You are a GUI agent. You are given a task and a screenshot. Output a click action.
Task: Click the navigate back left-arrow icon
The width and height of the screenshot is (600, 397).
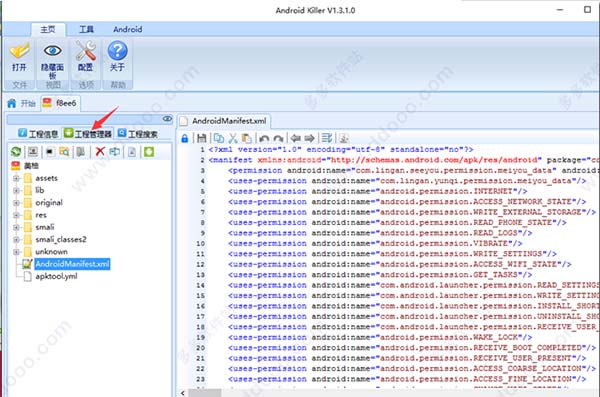pyautogui.click(x=295, y=138)
